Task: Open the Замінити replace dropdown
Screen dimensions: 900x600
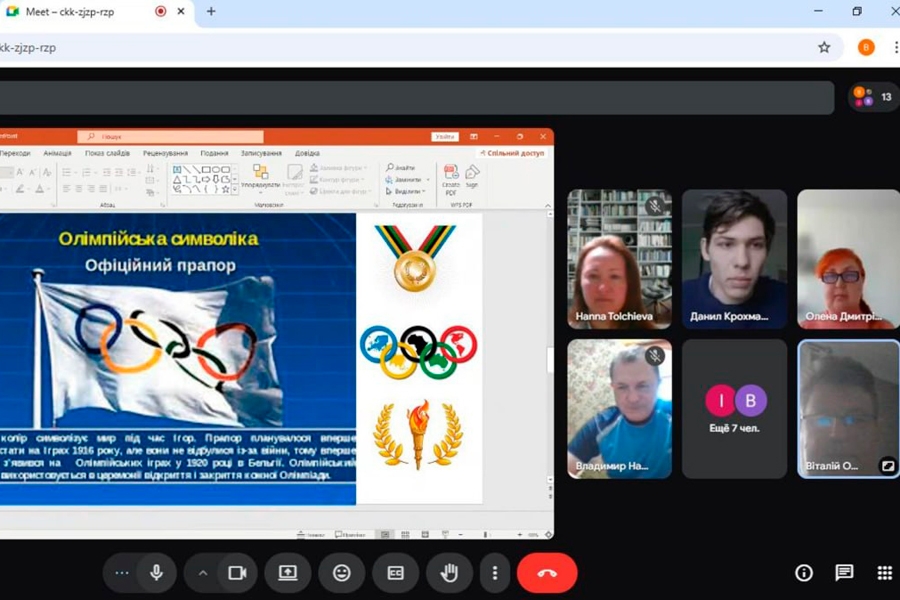Action: coord(408,180)
